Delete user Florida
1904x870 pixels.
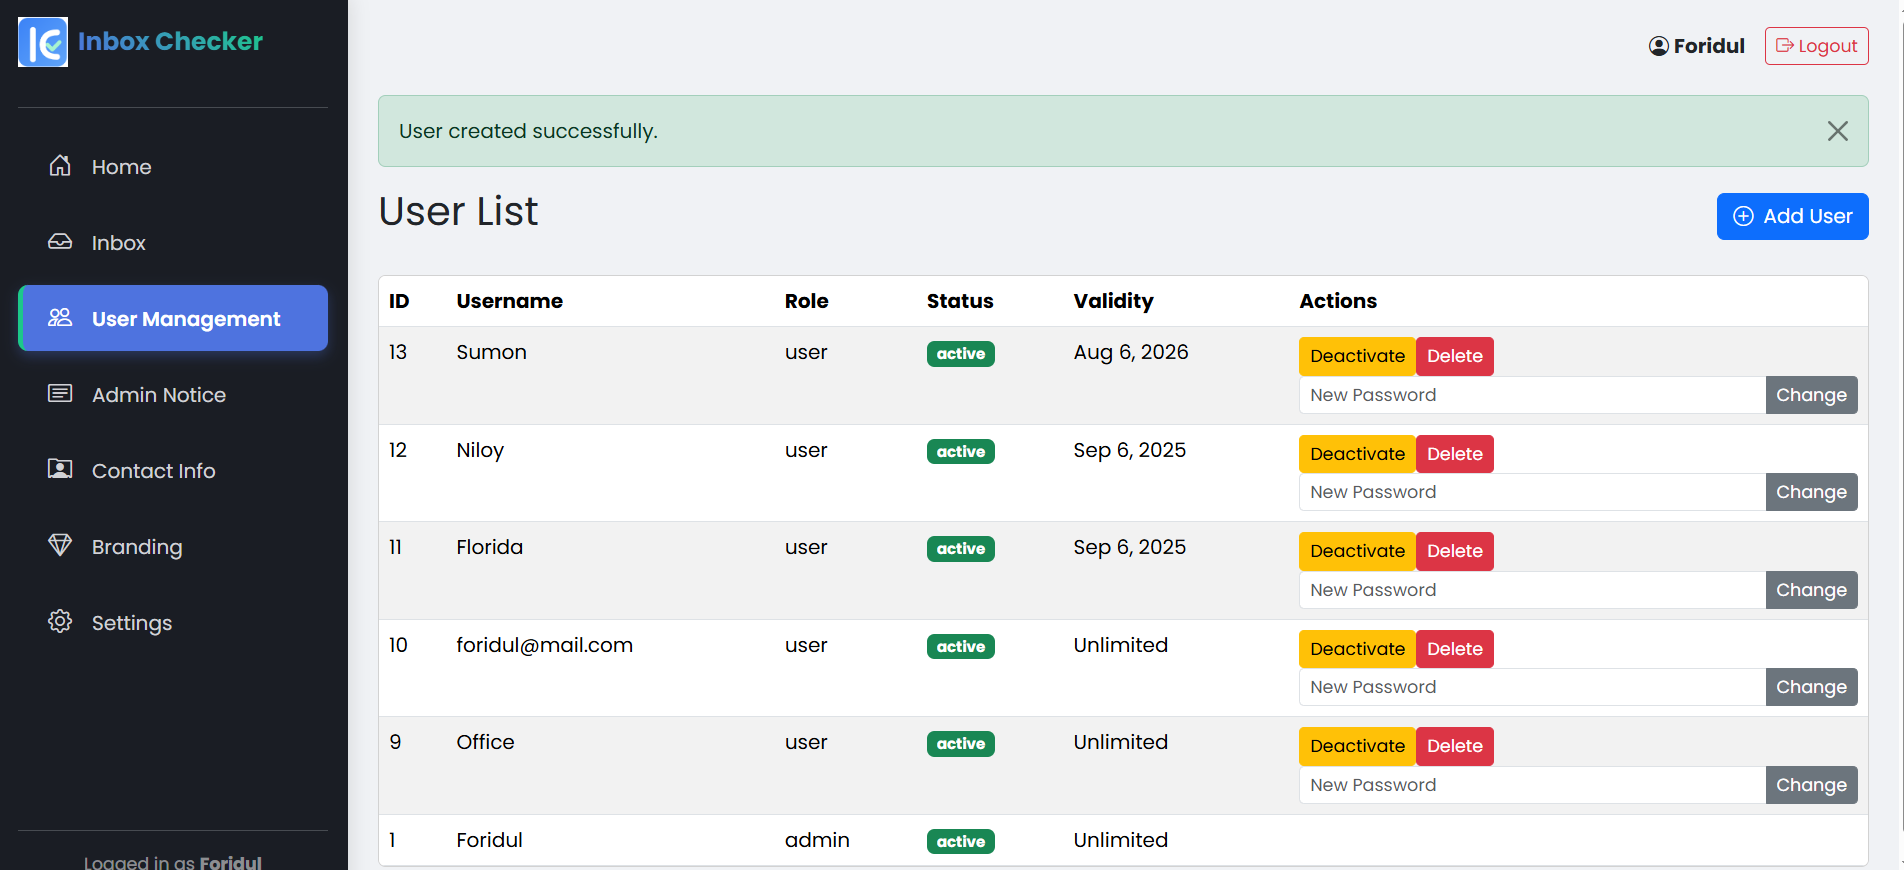1455,551
